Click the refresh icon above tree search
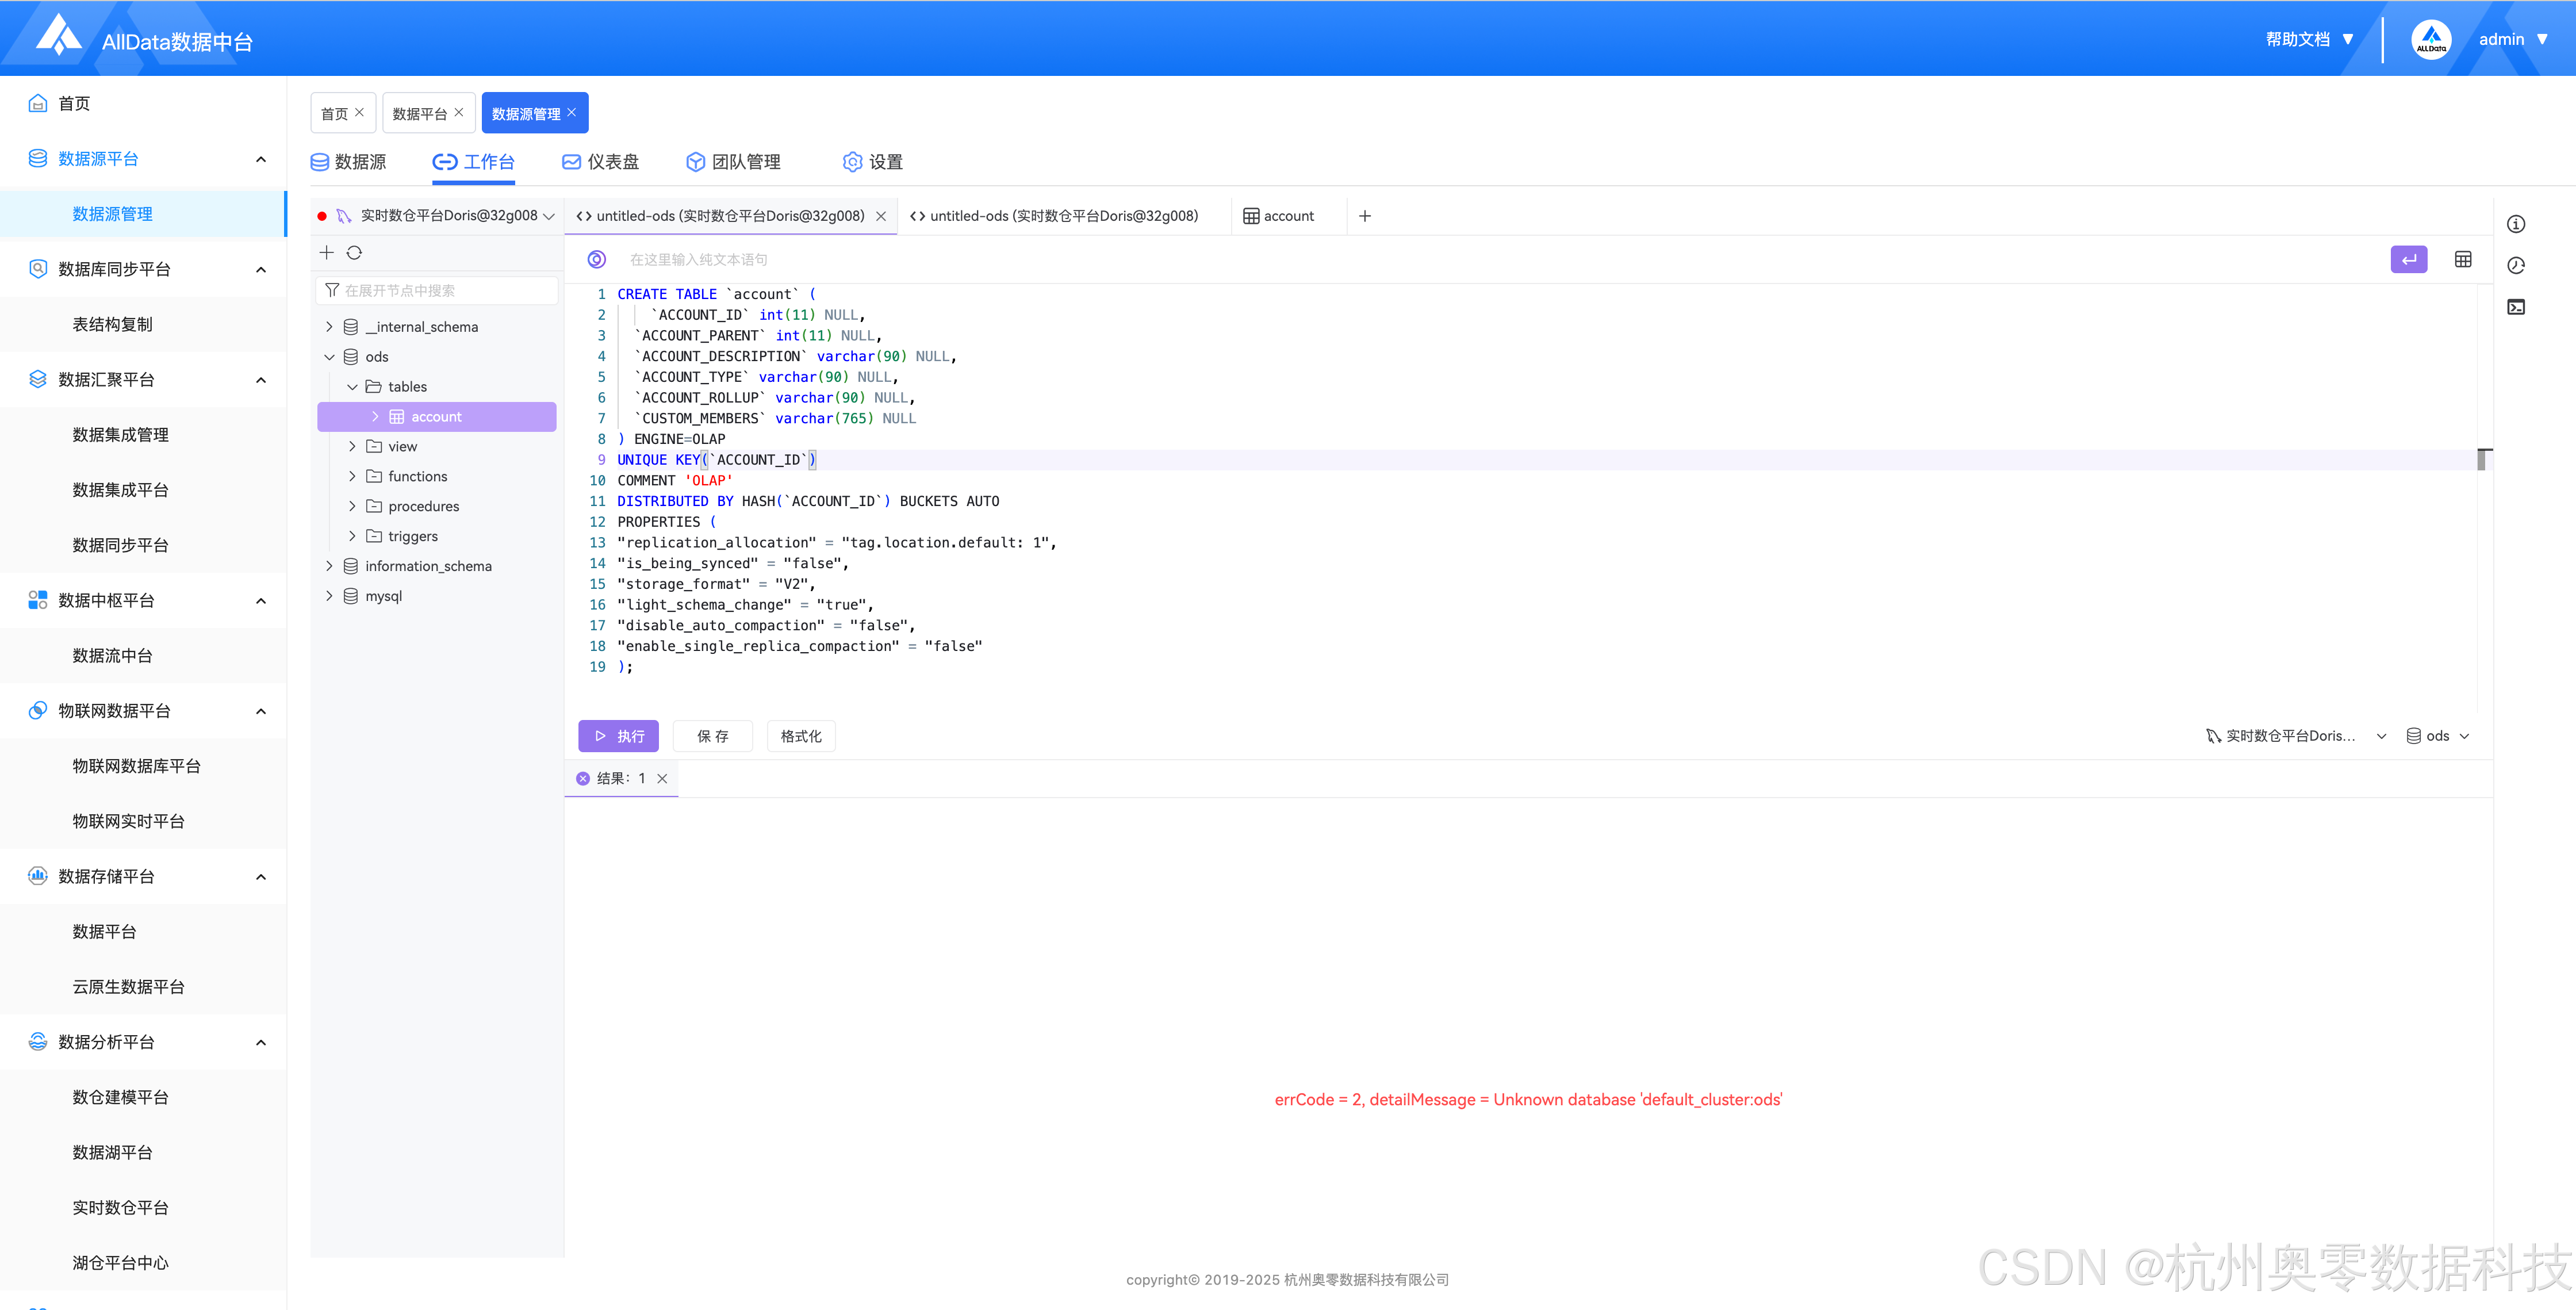Image resolution: width=2576 pixels, height=1310 pixels. pyautogui.click(x=354, y=253)
